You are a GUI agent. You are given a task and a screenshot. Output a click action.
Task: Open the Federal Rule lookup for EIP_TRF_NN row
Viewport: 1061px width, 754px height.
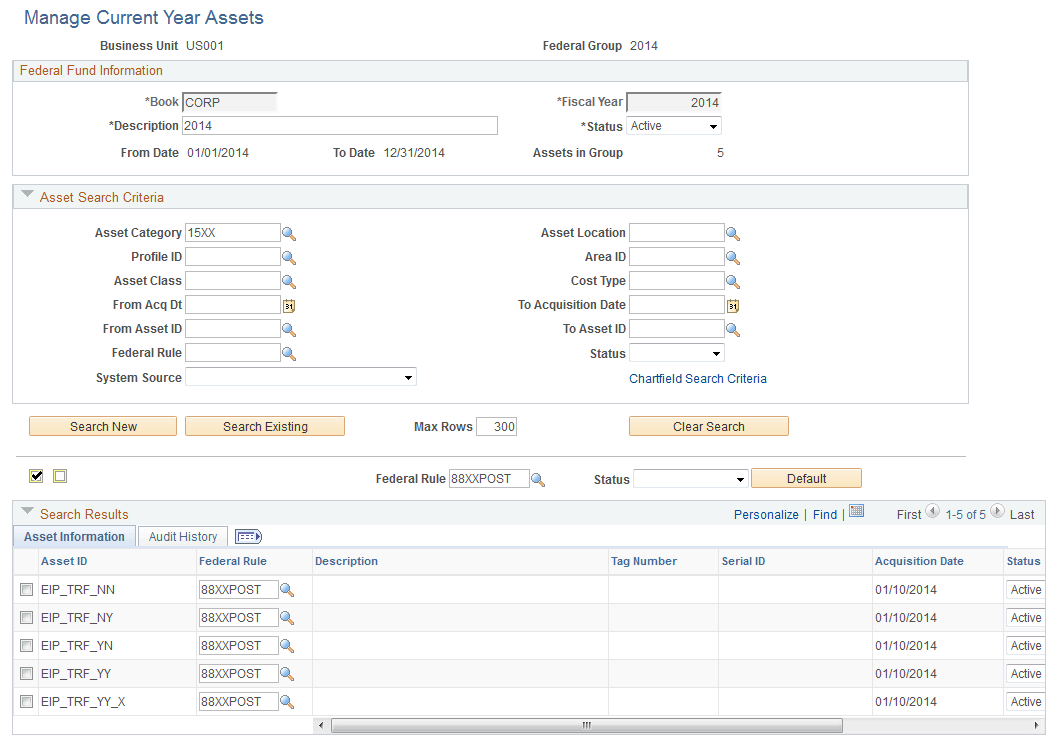[x=288, y=590]
